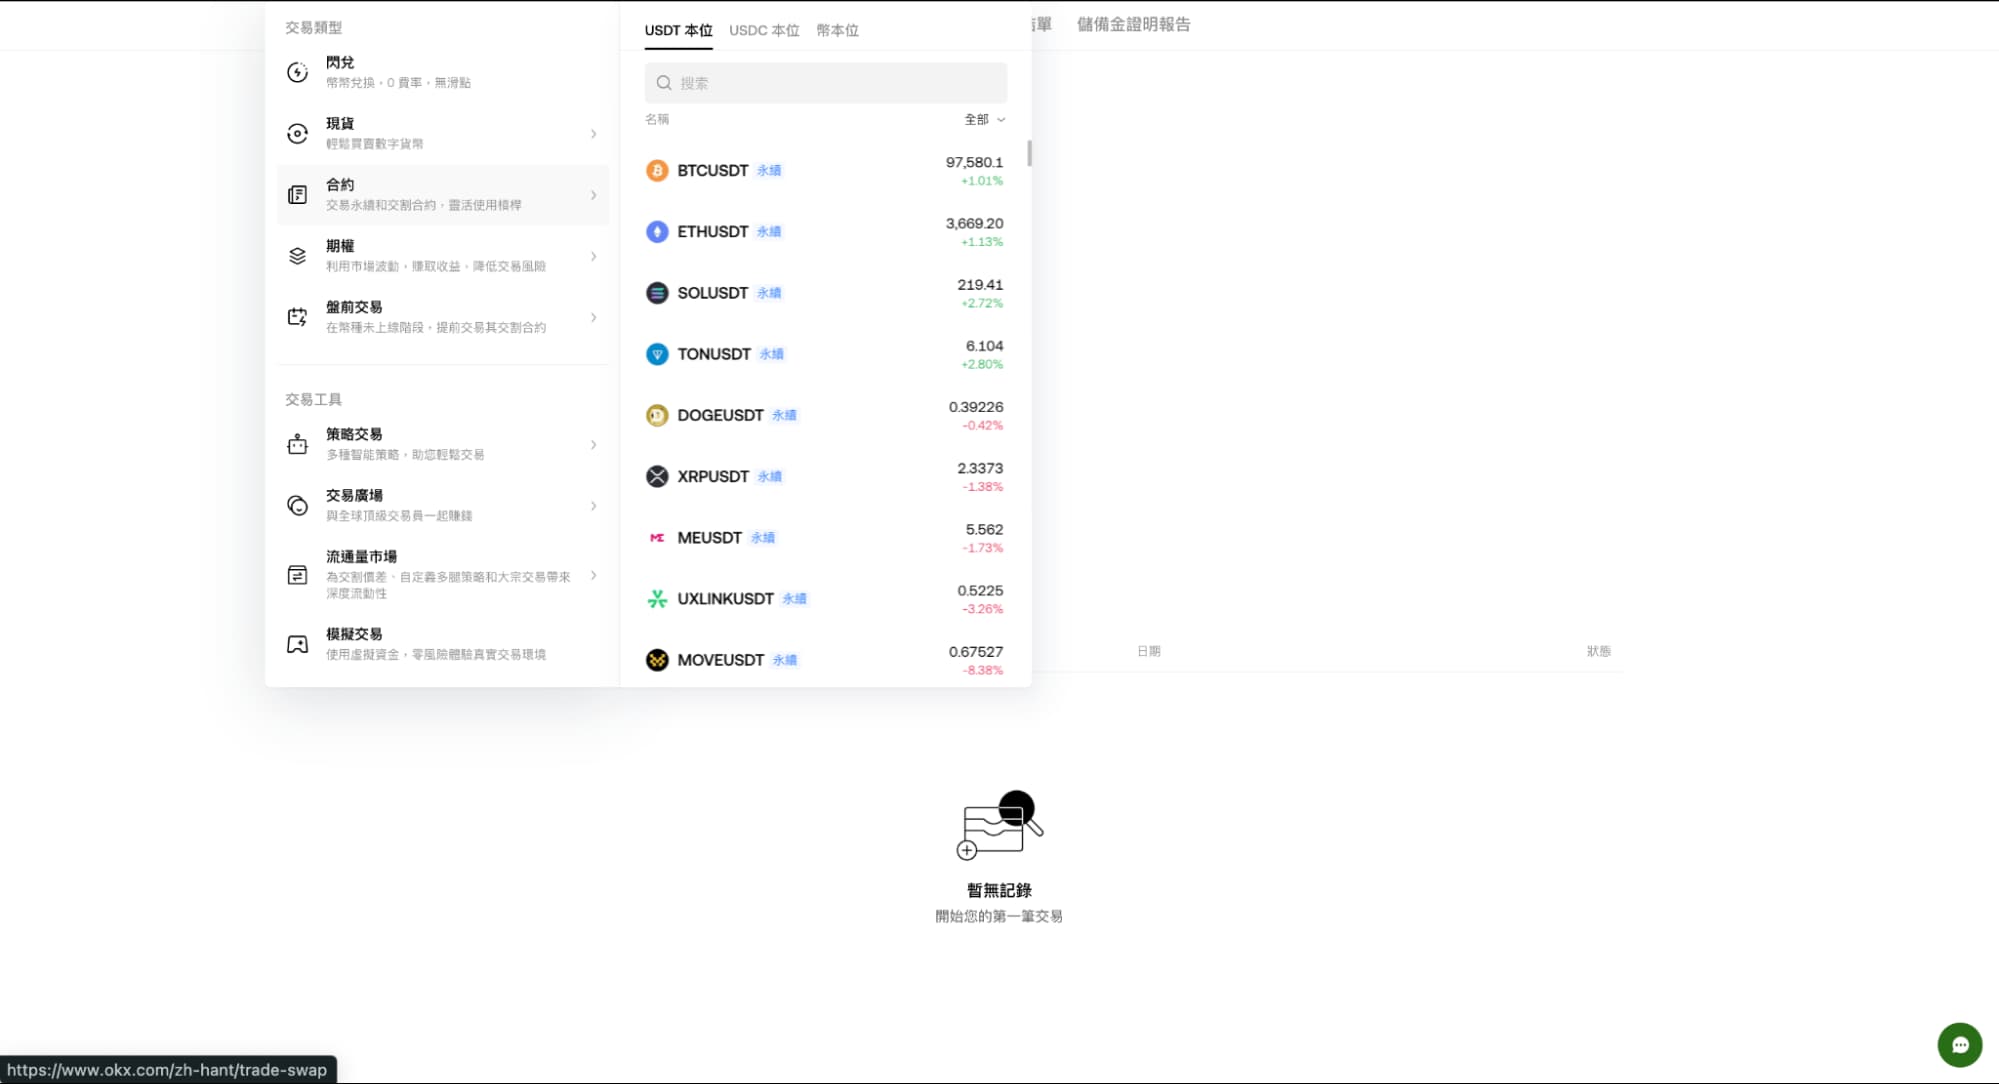Switch to the USDC 本位 tab
This screenshot has height=1084, width=1999.
point(764,30)
